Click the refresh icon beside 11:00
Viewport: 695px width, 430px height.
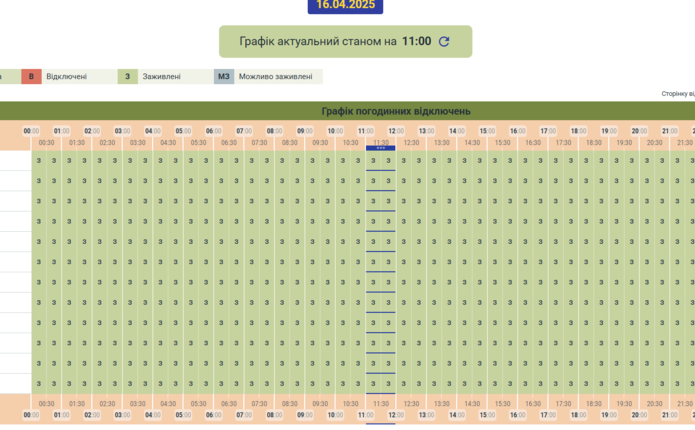(445, 42)
